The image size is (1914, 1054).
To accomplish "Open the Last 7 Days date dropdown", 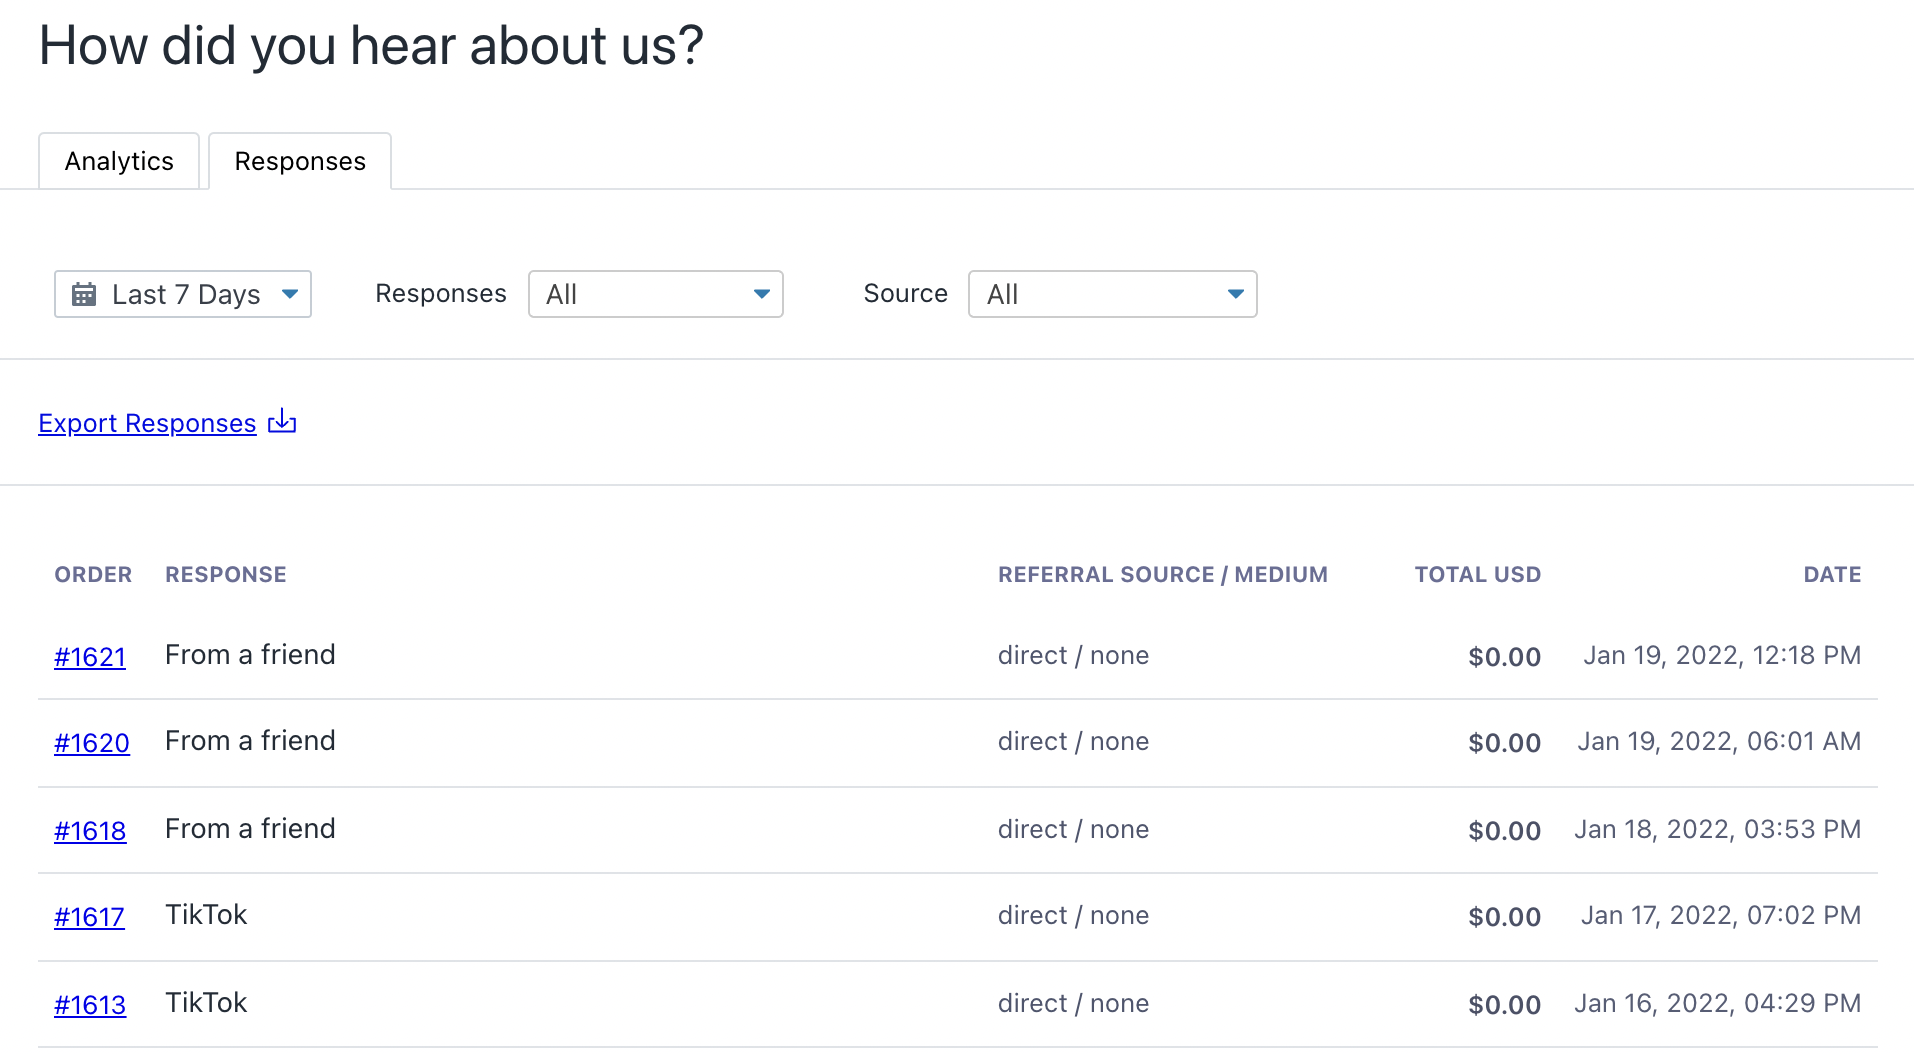I will (x=183, y=294).
